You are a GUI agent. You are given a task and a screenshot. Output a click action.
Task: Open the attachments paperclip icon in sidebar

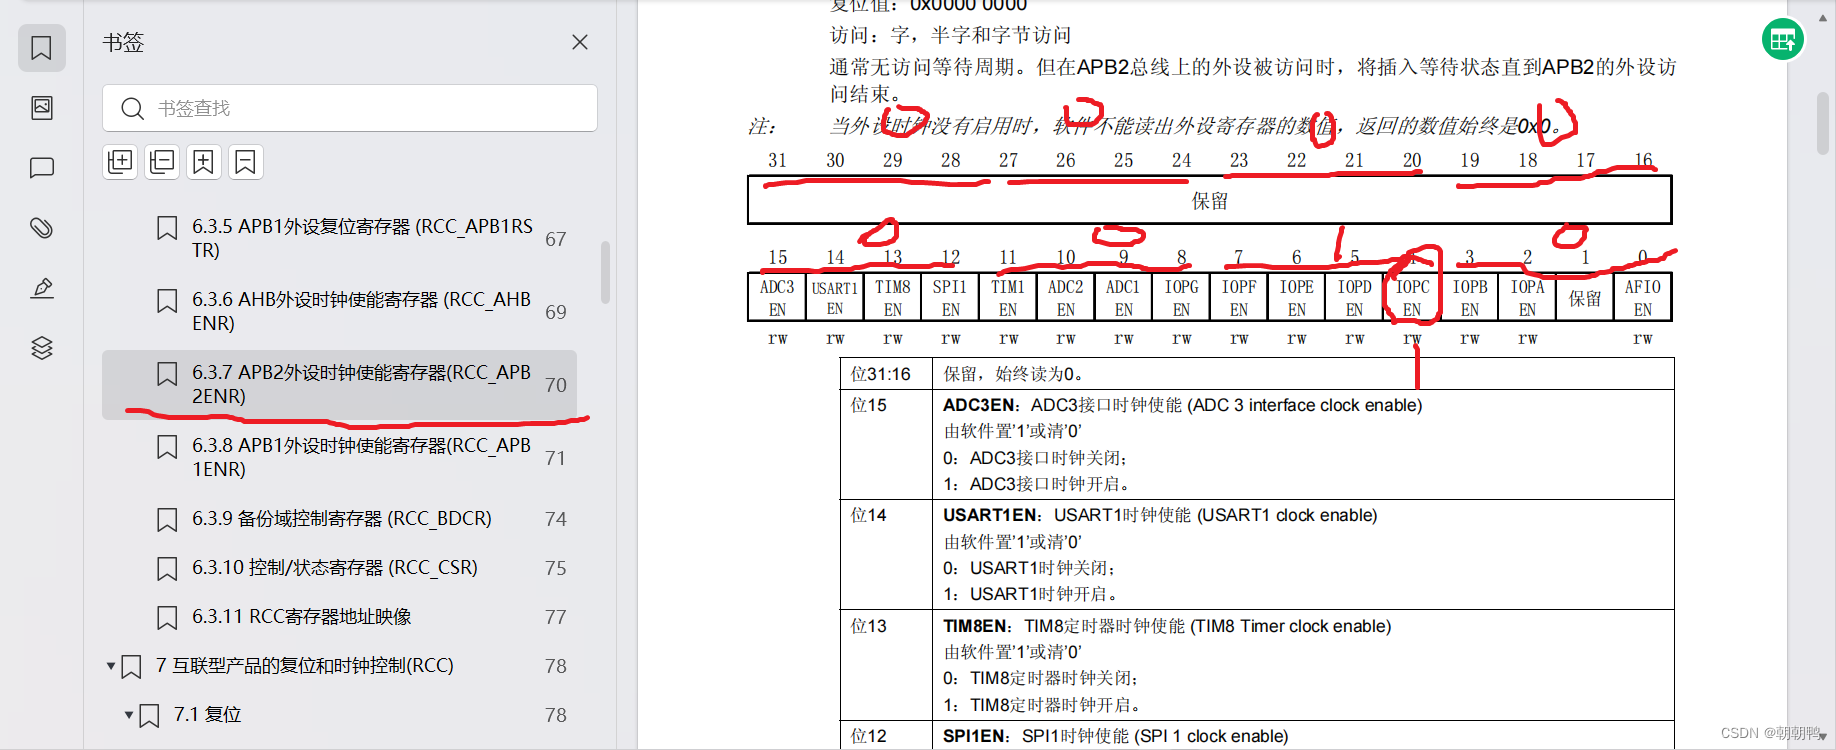pos(41,228)
